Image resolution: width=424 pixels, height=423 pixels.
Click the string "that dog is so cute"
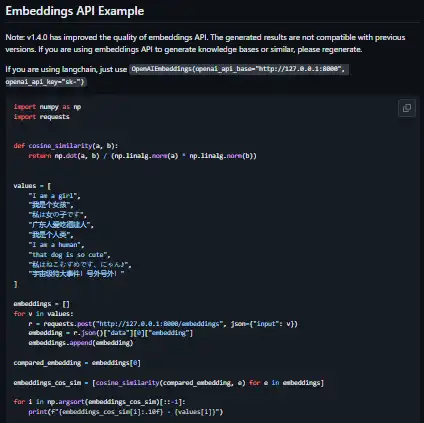69,255
